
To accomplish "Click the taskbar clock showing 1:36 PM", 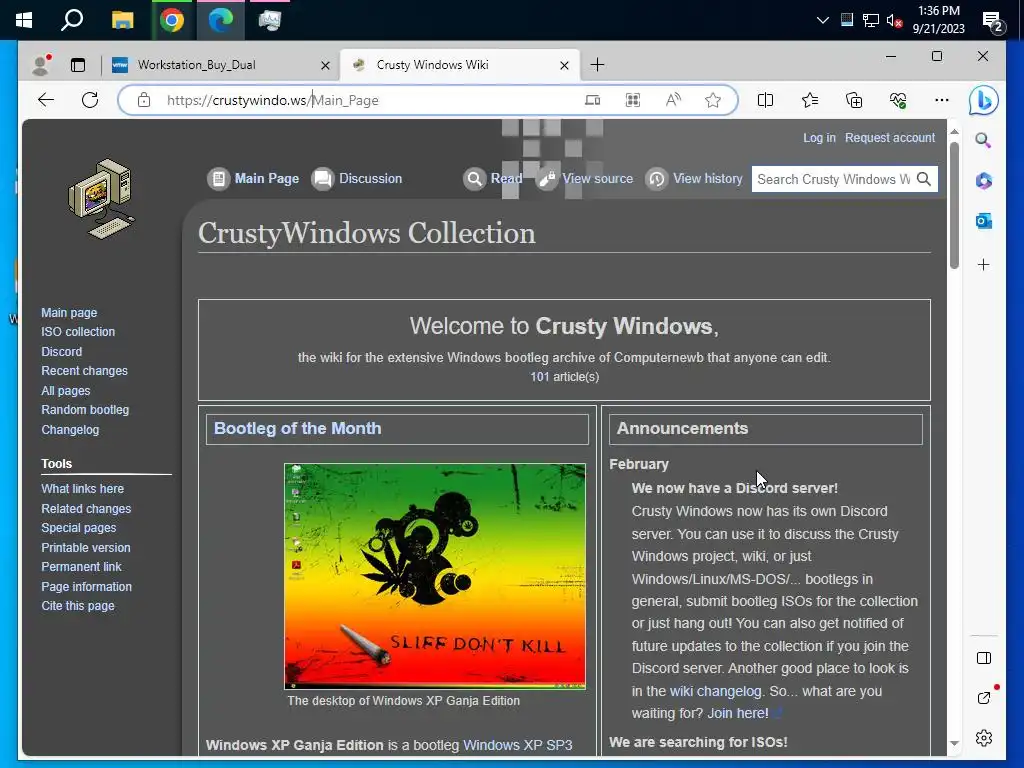I will 938,20.
